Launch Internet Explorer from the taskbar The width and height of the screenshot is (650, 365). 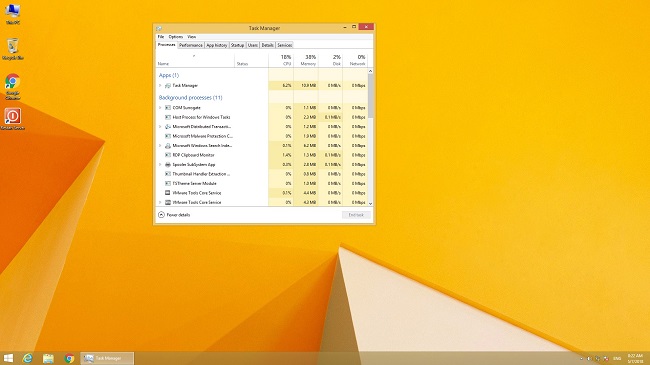(27, 358)
